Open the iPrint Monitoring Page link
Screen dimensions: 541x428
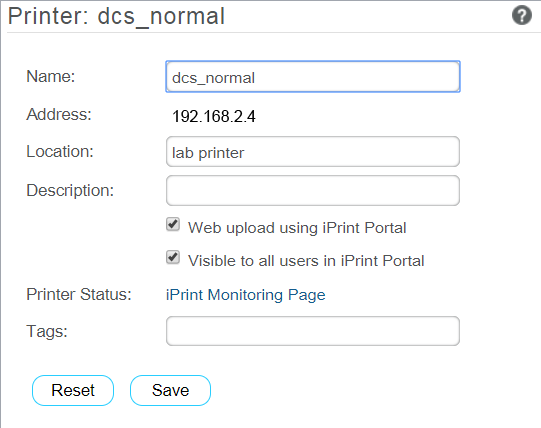click(x=246, y=295)
